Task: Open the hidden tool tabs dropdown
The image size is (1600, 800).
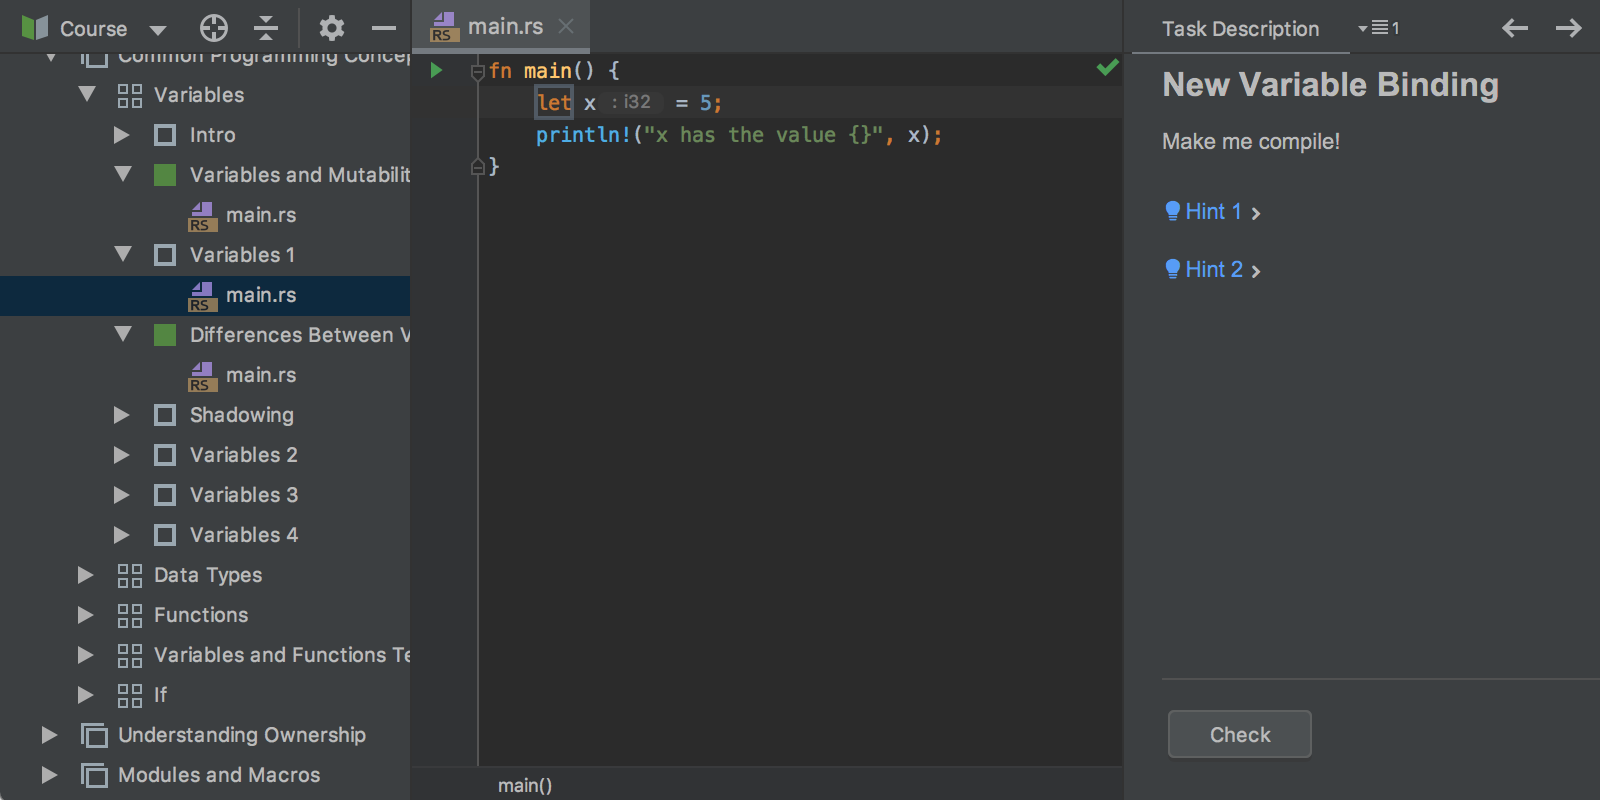Action: [1380, 28]
